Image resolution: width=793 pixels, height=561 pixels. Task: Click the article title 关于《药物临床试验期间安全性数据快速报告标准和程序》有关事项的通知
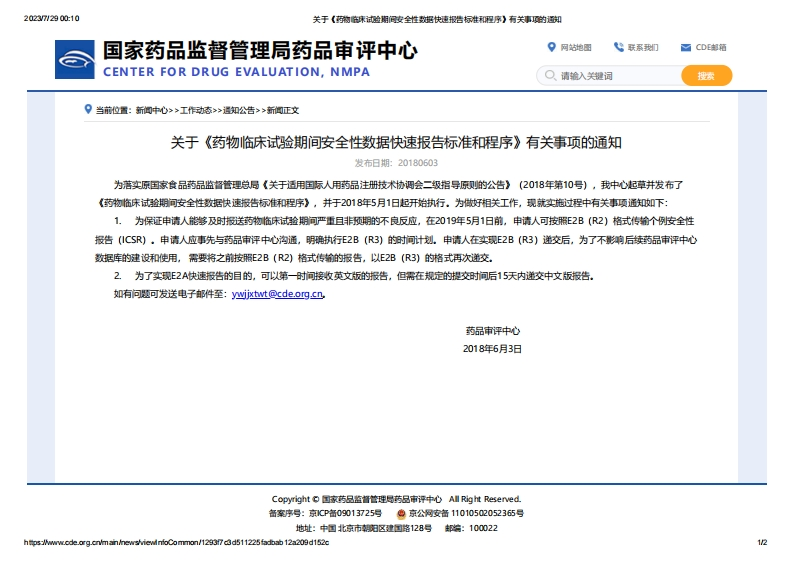click(396, 143)
